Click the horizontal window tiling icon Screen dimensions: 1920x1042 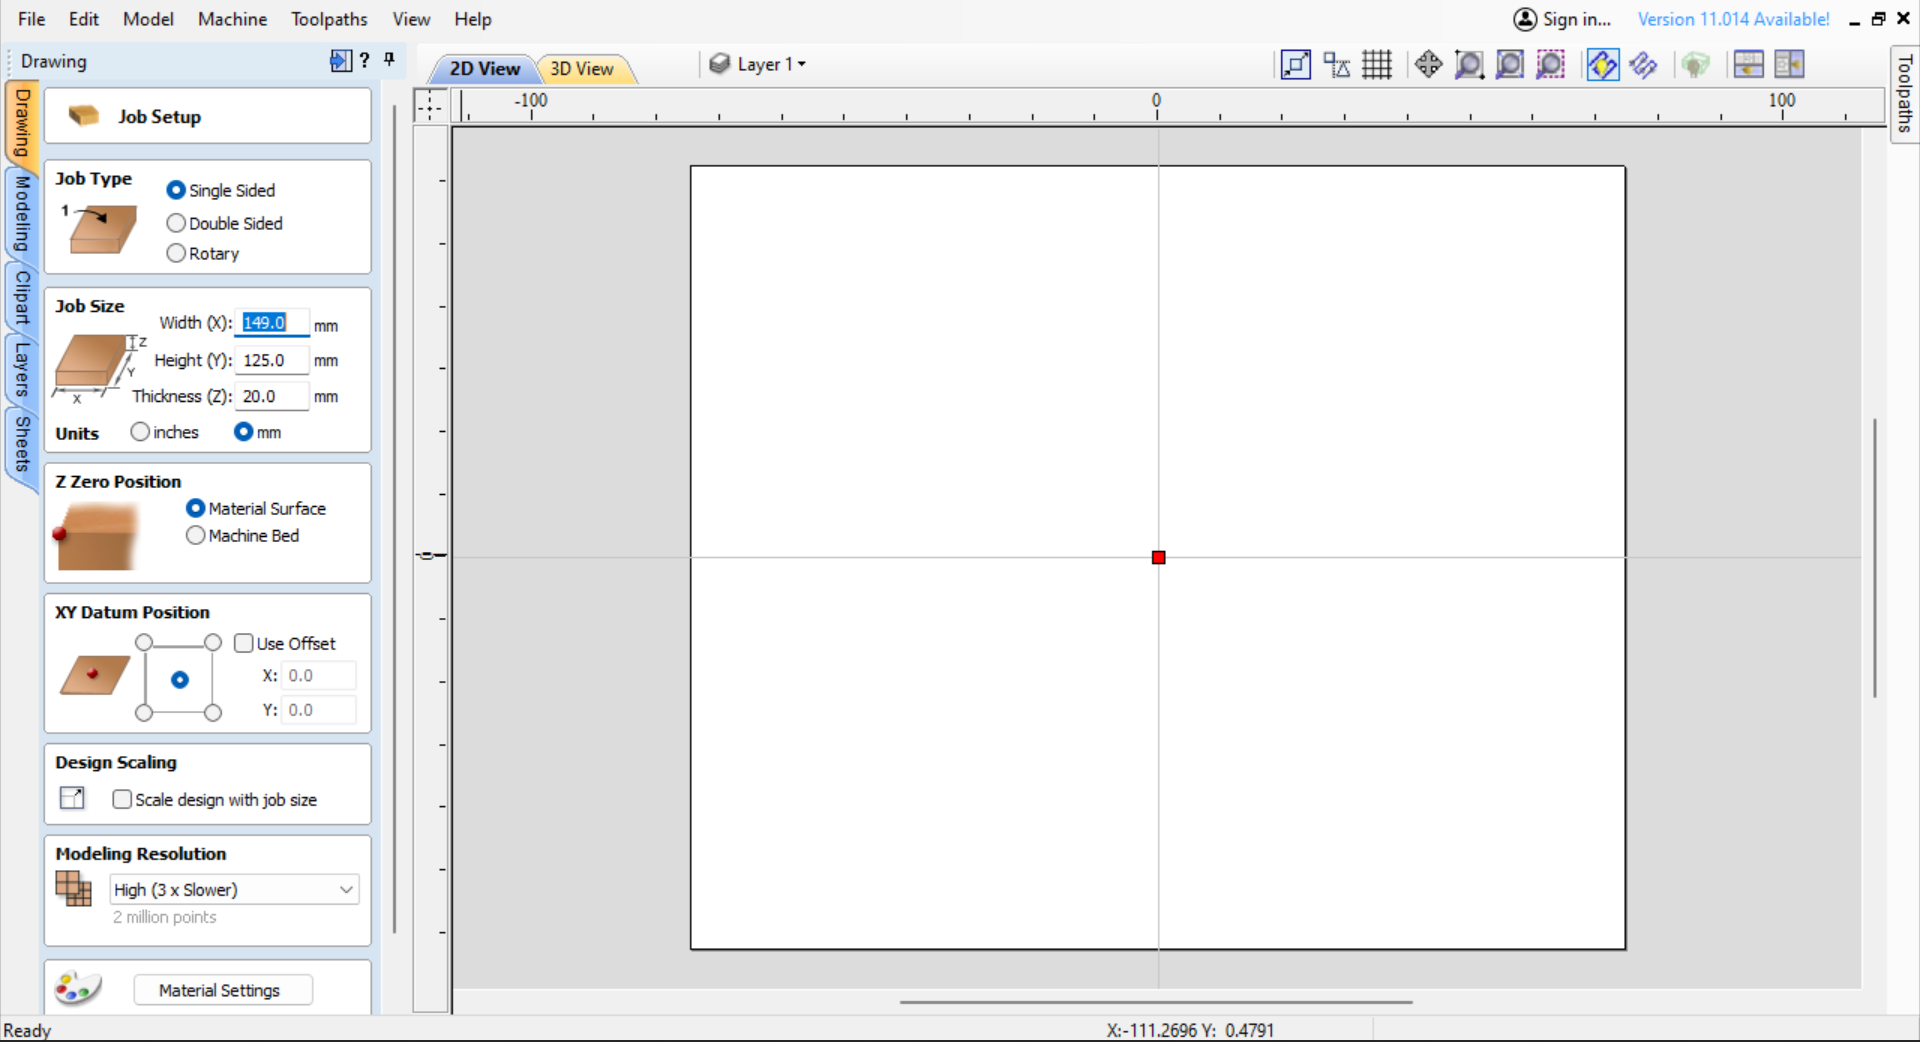[1749, 64]
